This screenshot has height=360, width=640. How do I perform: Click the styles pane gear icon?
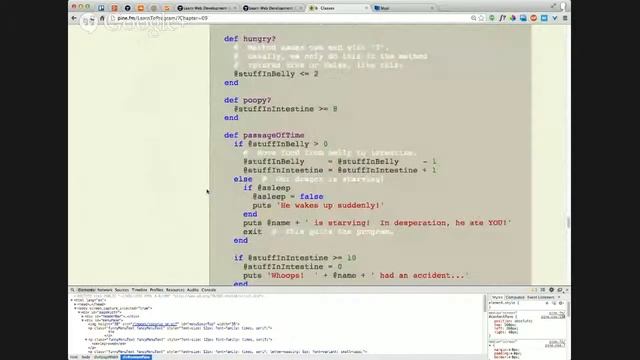coord(561,303)
